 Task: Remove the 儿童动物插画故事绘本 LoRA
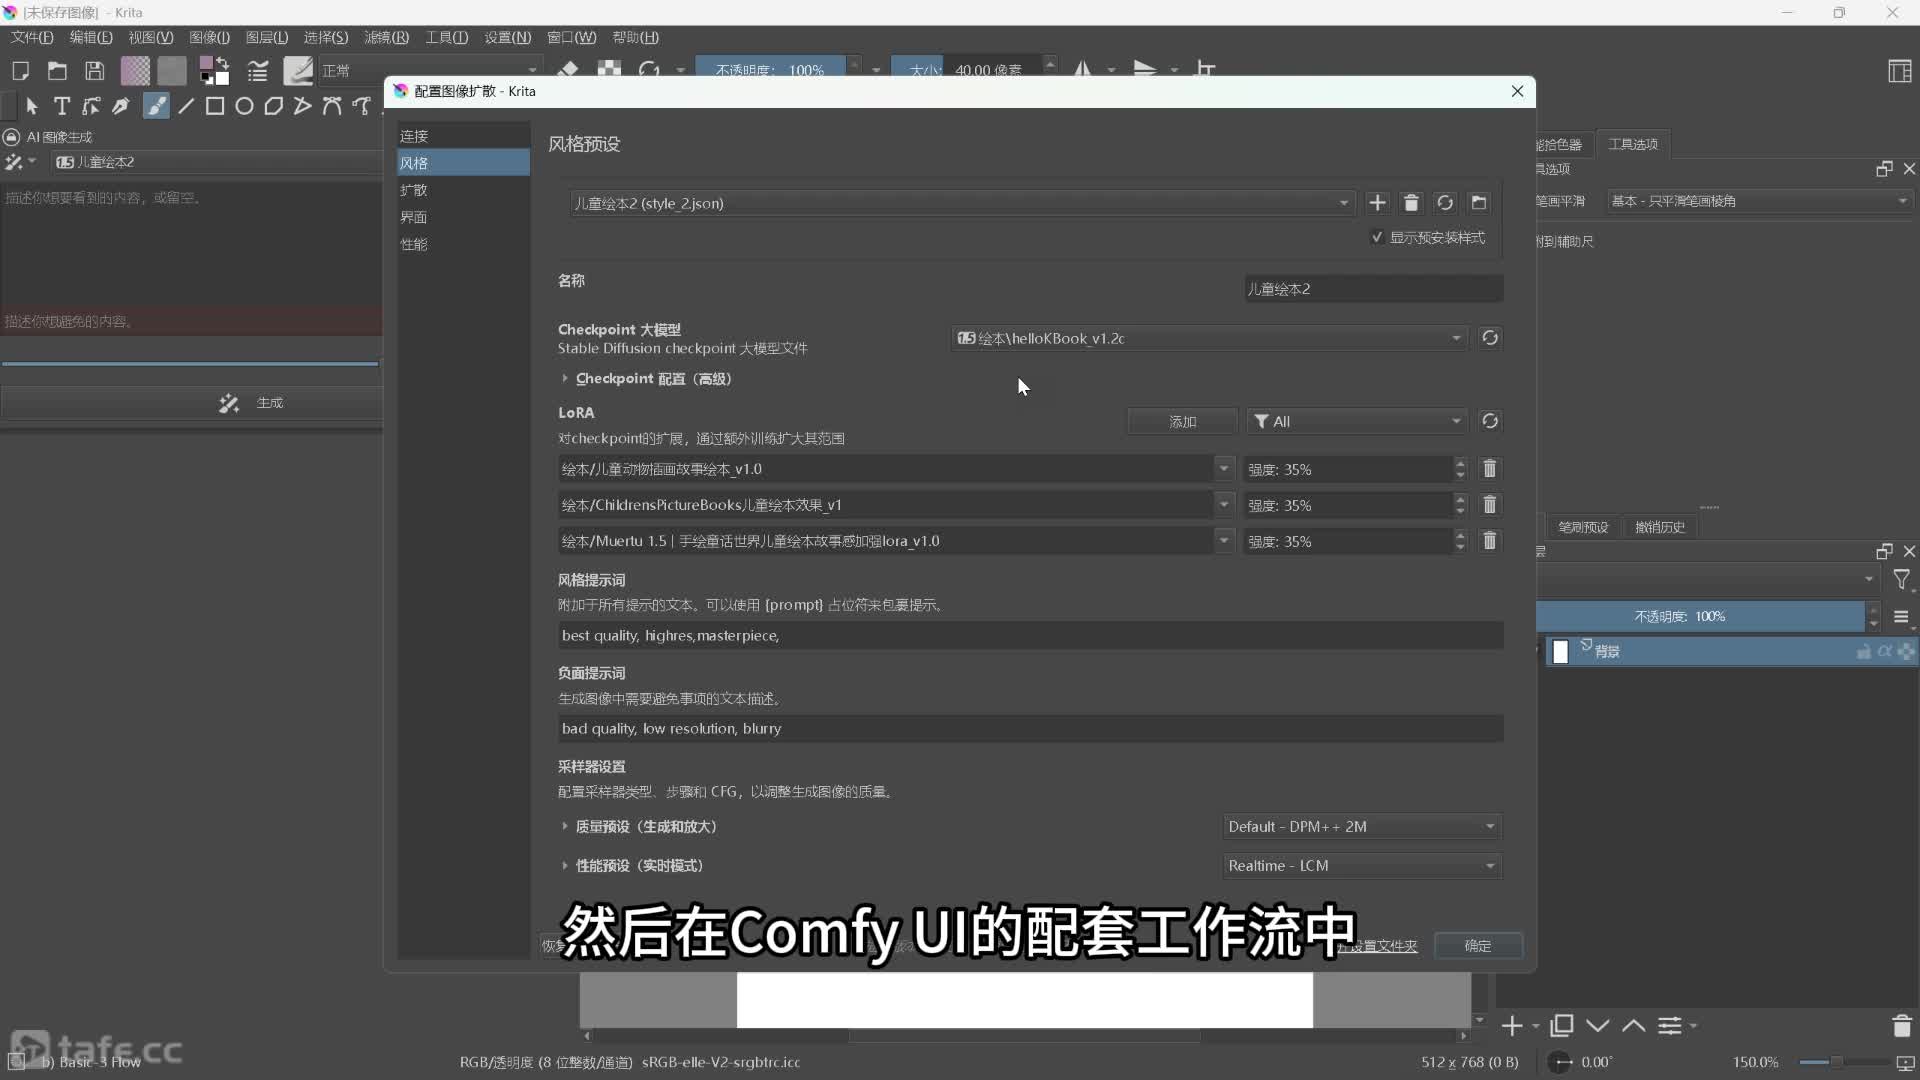tap(1490, 469)
